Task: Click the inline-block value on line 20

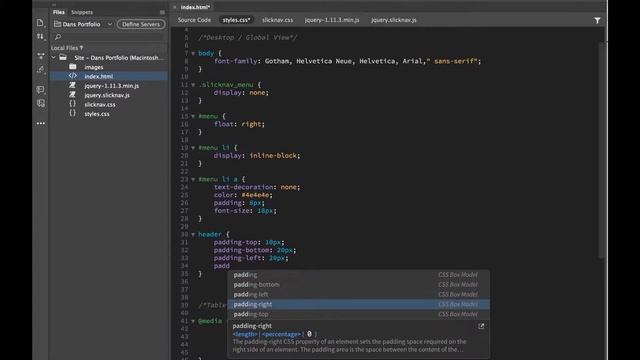Action: click(x=273, y=156)
